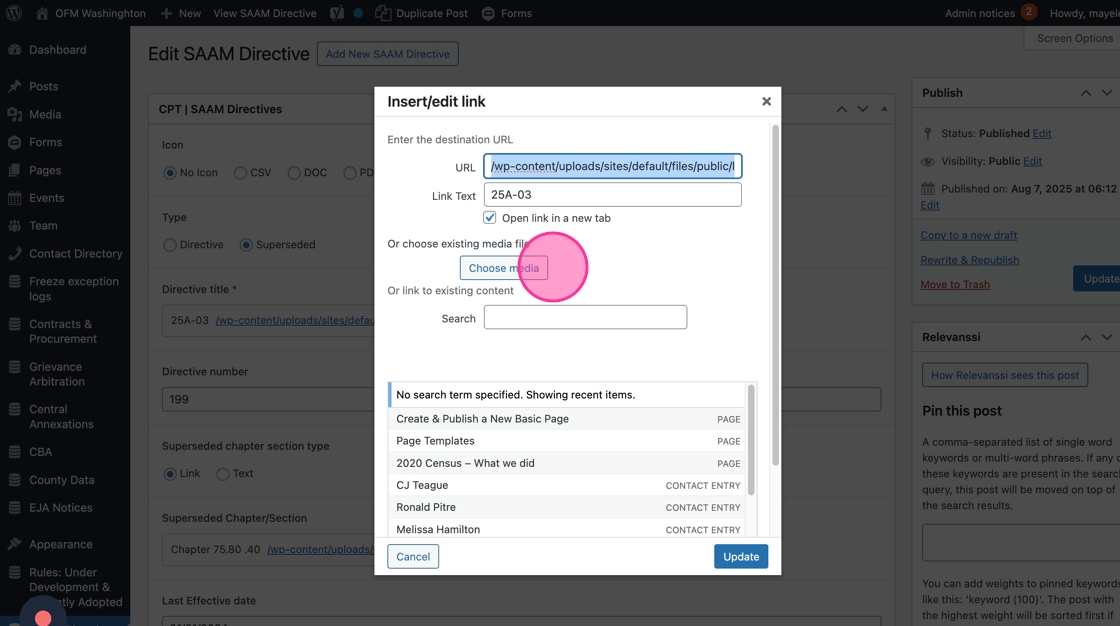Open Dashboard from sidebar

click(57, 50)
